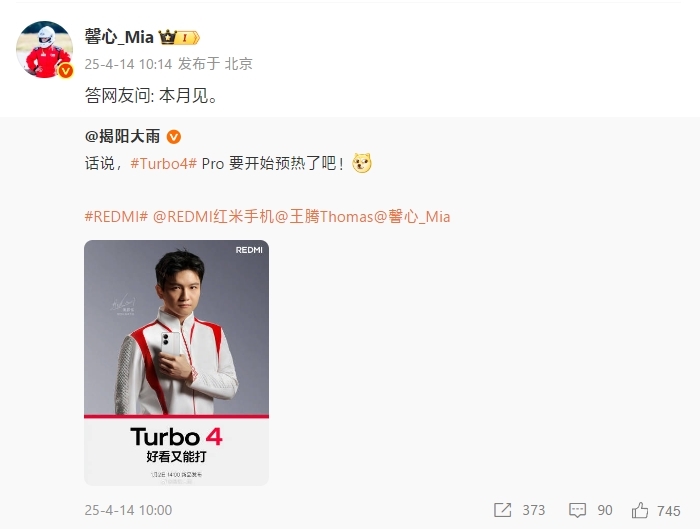
Task: Open comments via the comment bubble icon
Action: pyautogui.click(x=577, y=510)
